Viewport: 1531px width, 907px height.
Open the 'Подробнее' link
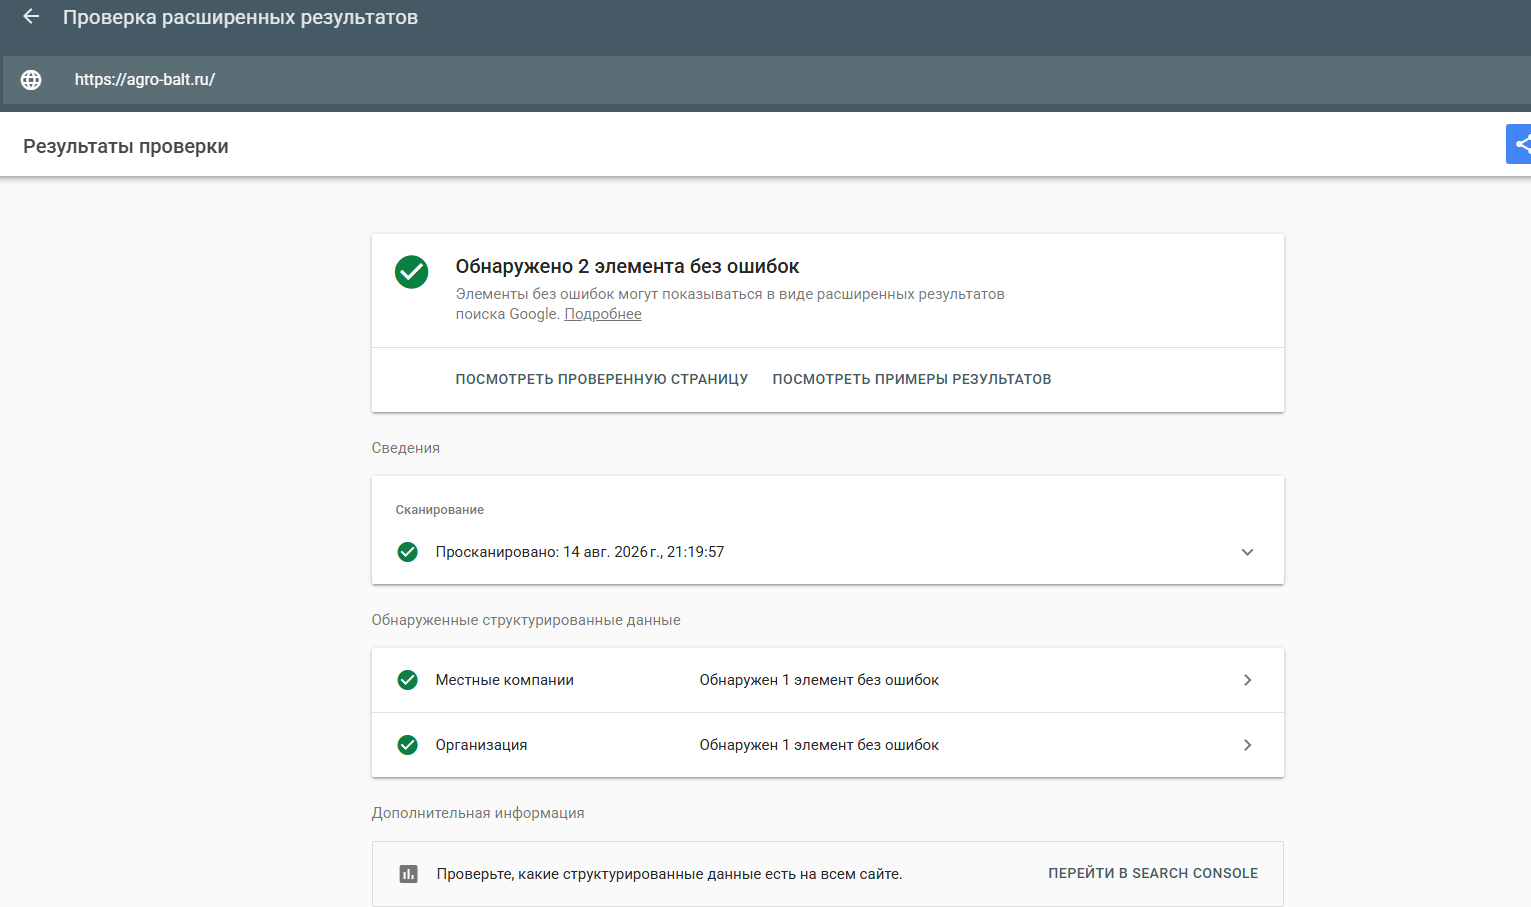603,314
